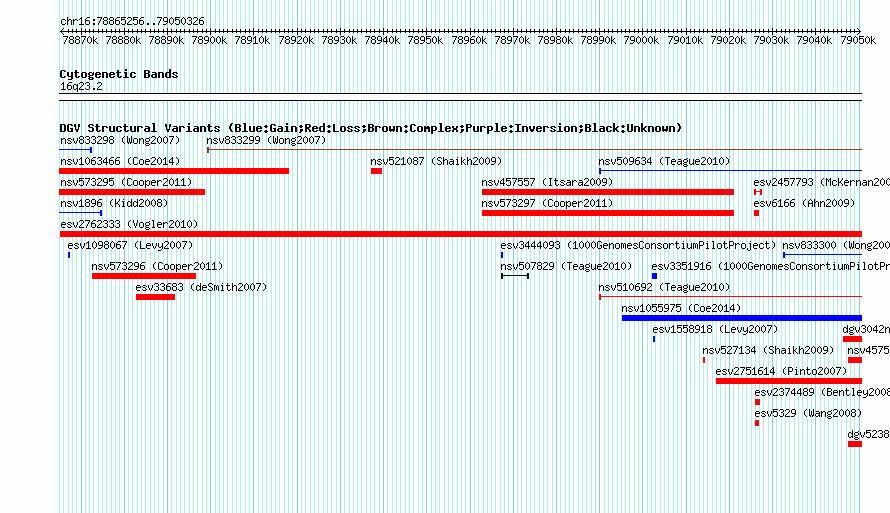The width and height of the screenshot is (890, 513).
Task: Click nsv573296 (Cooper2011) label
Action: coord(157,266)
